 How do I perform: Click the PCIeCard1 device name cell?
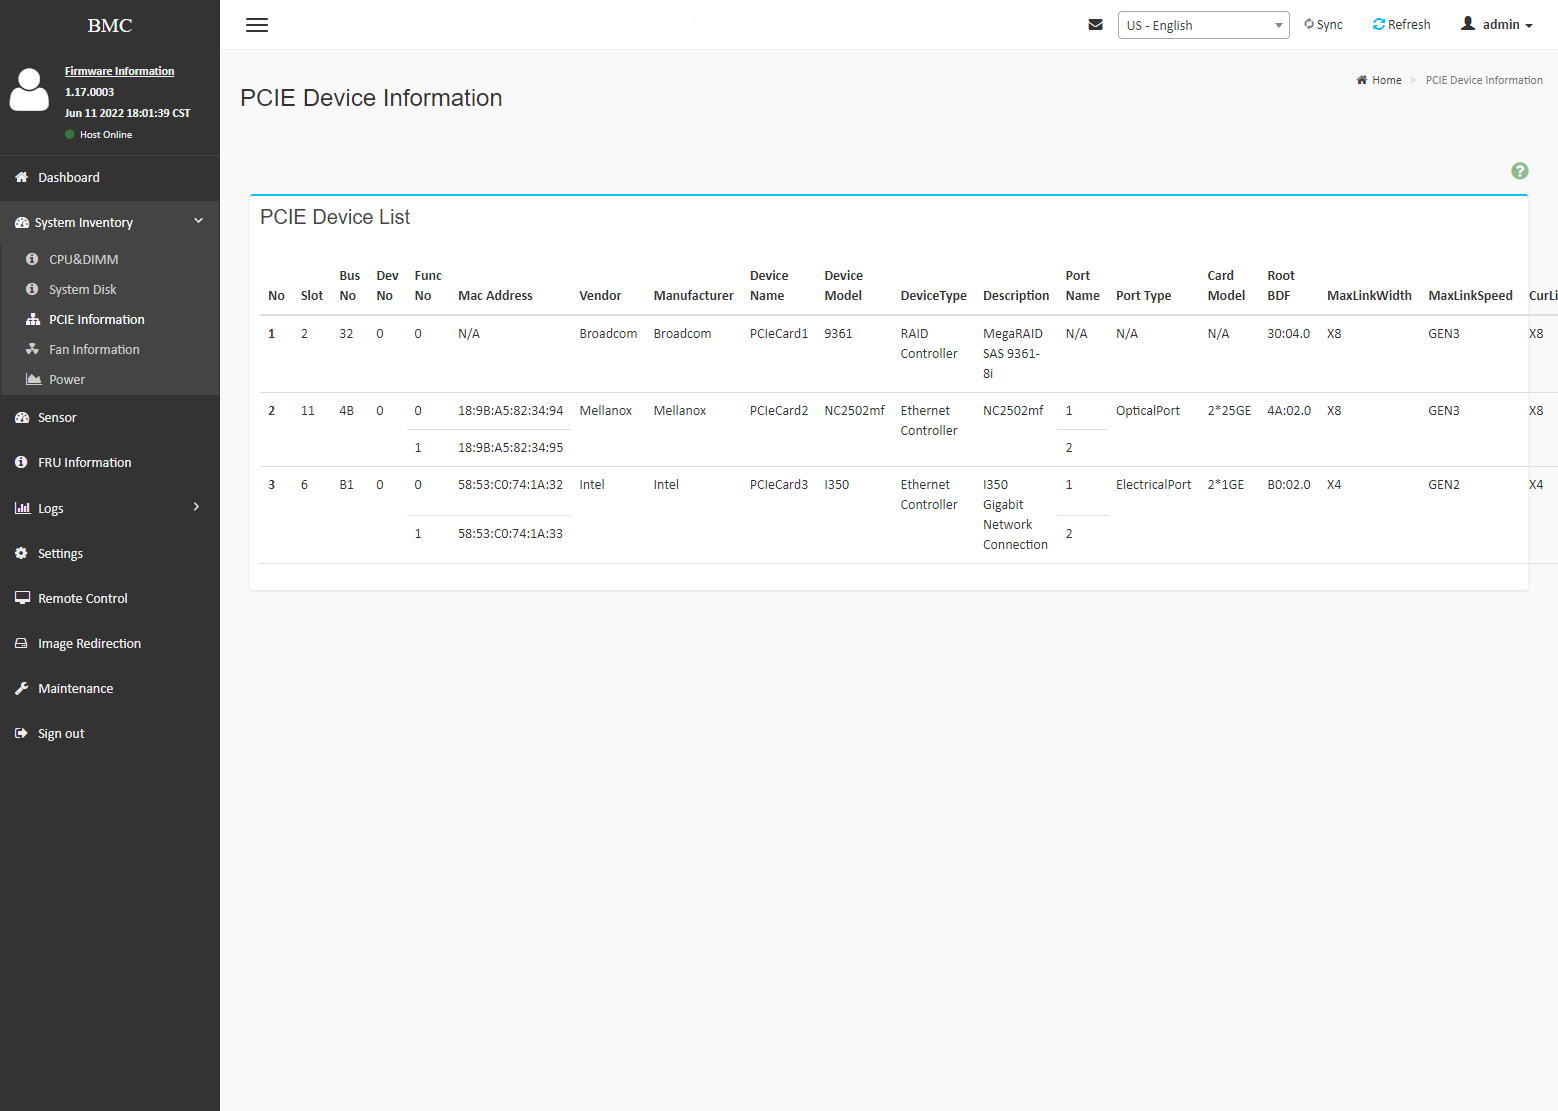[779, 333]
